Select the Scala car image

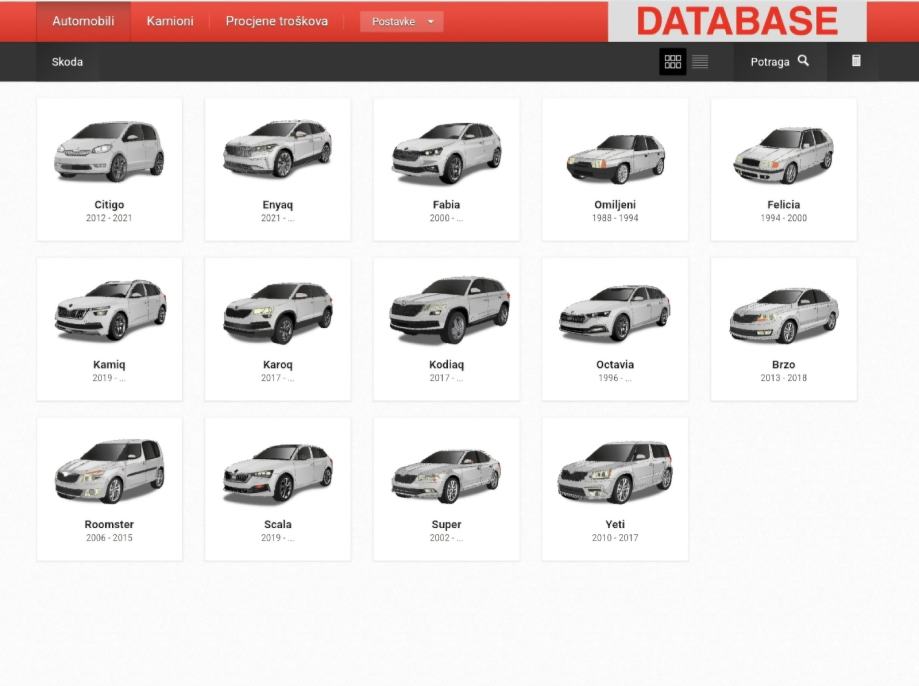[278, 473]
